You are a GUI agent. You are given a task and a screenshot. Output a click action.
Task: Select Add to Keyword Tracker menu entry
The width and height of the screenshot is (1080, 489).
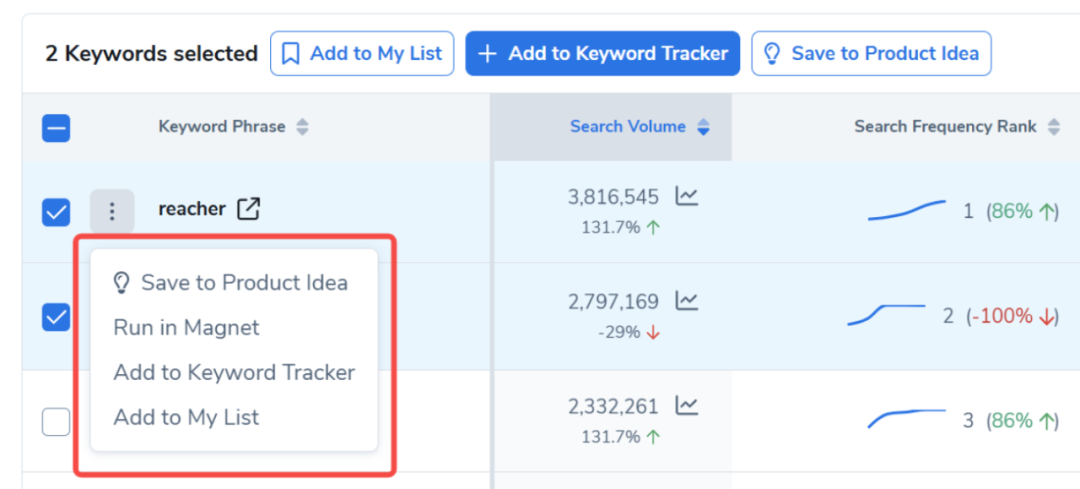click(234, 373)
